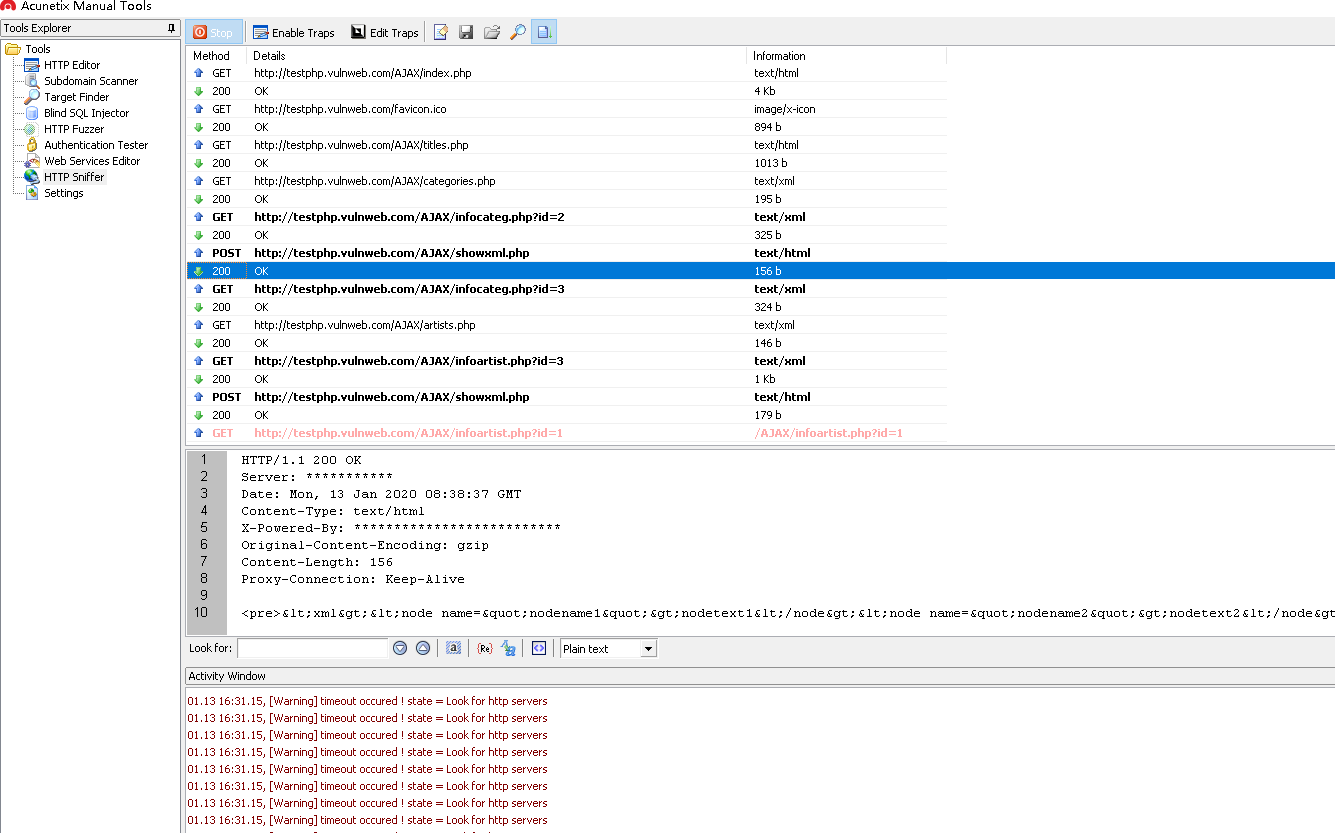
Task: Click the Authentication Tester padlock icon
Action: coord(33,145)
